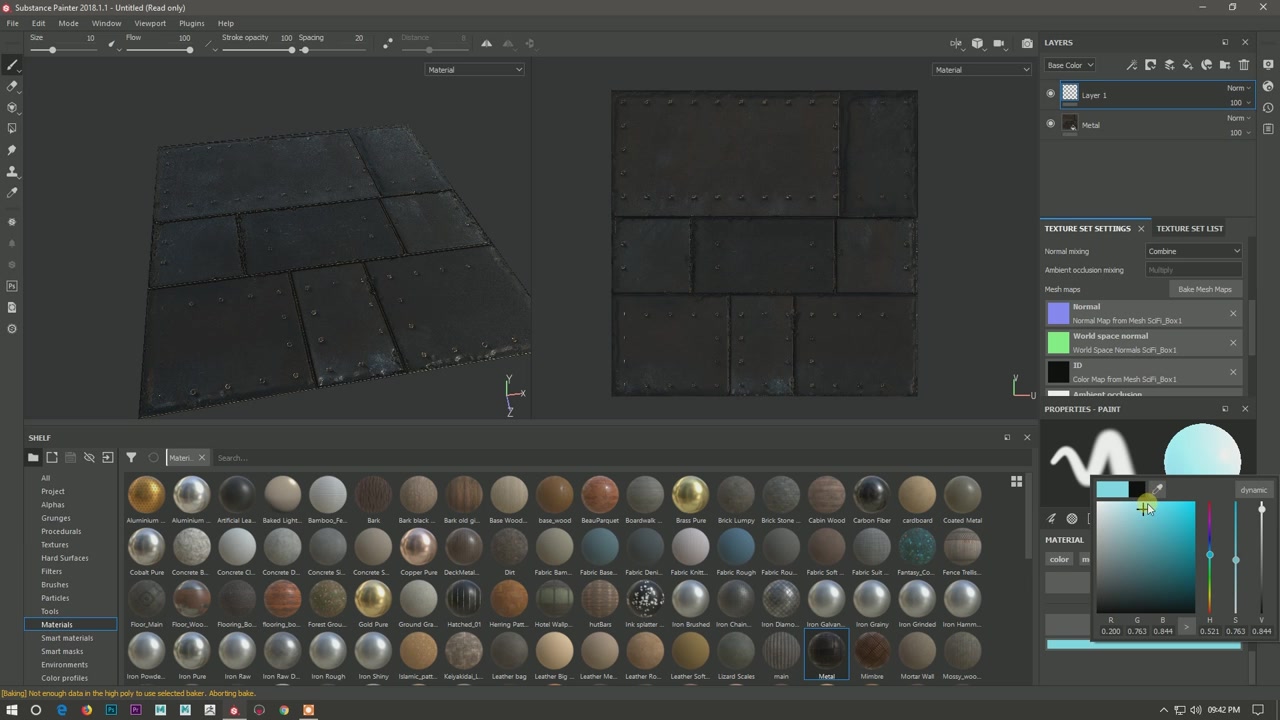
Task: Hide the Metal layer visibility
Action: click(x=1050, y=124)
